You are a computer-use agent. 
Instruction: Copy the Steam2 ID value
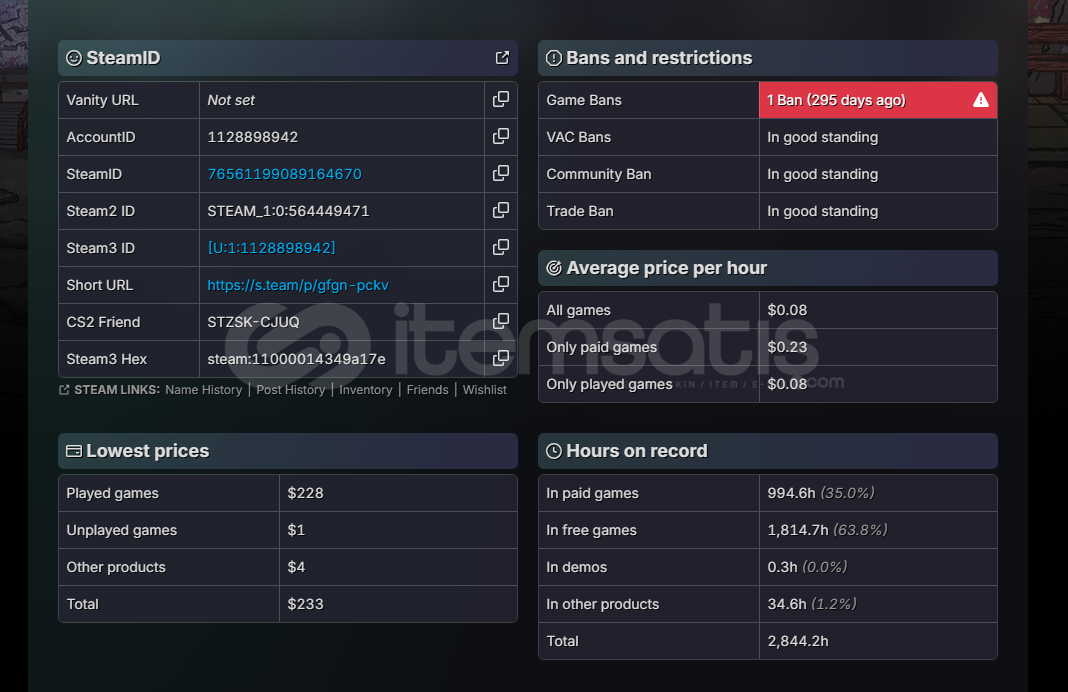click(501, 211)
